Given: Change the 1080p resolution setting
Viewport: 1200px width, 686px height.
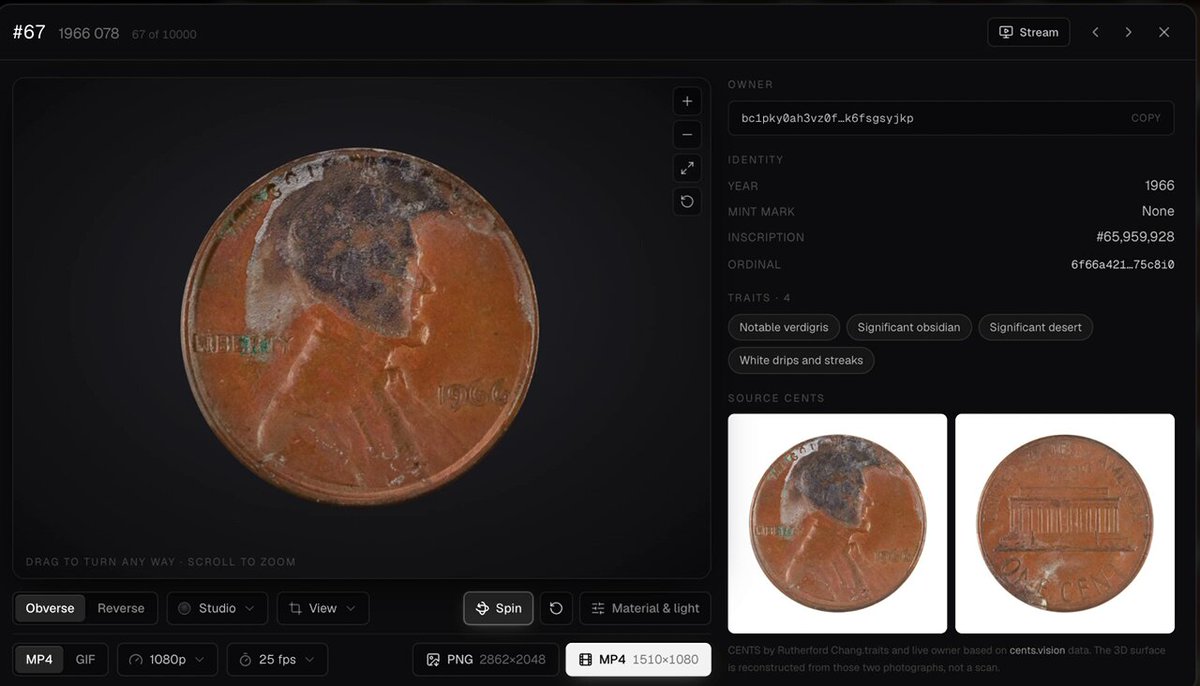Looking at the screenshot, I should pos(167,660).
